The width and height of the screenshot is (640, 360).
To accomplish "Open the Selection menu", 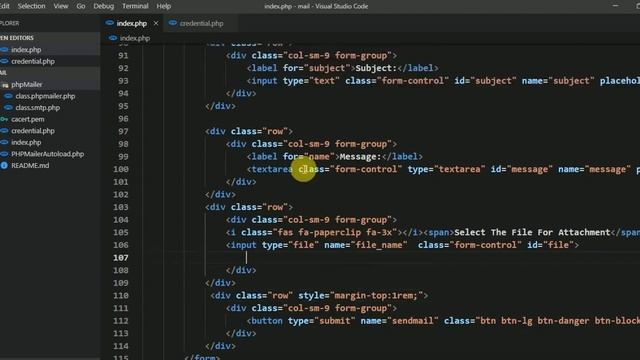I will tap(31, 6).
